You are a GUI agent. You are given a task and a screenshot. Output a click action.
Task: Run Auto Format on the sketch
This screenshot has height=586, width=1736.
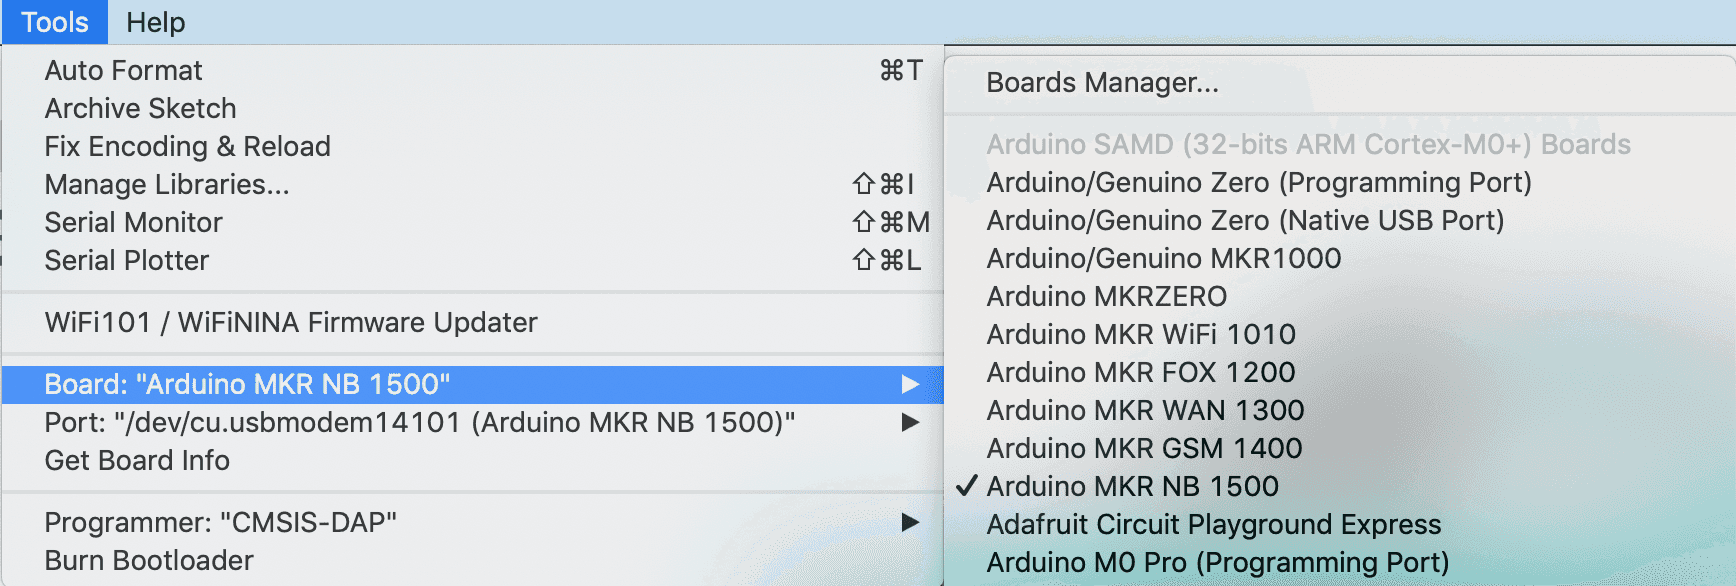pyautogui.click(x=123, y=71)
